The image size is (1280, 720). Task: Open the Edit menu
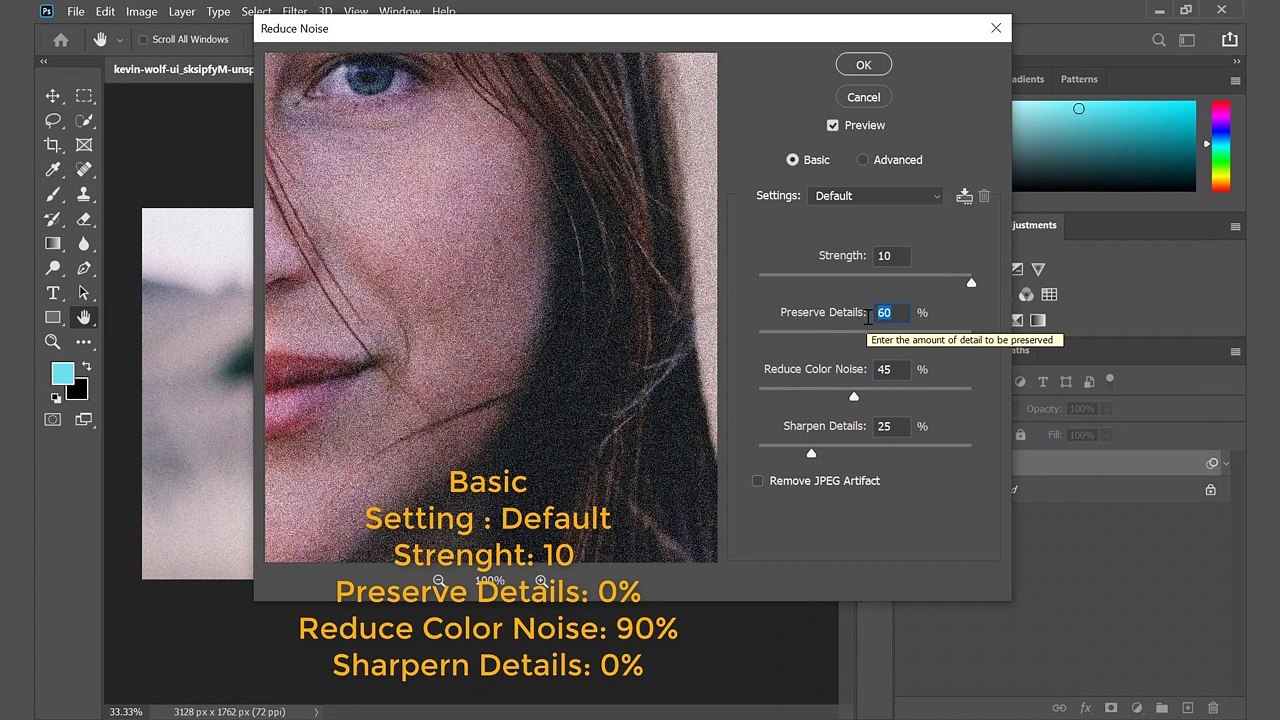point(105,12)
